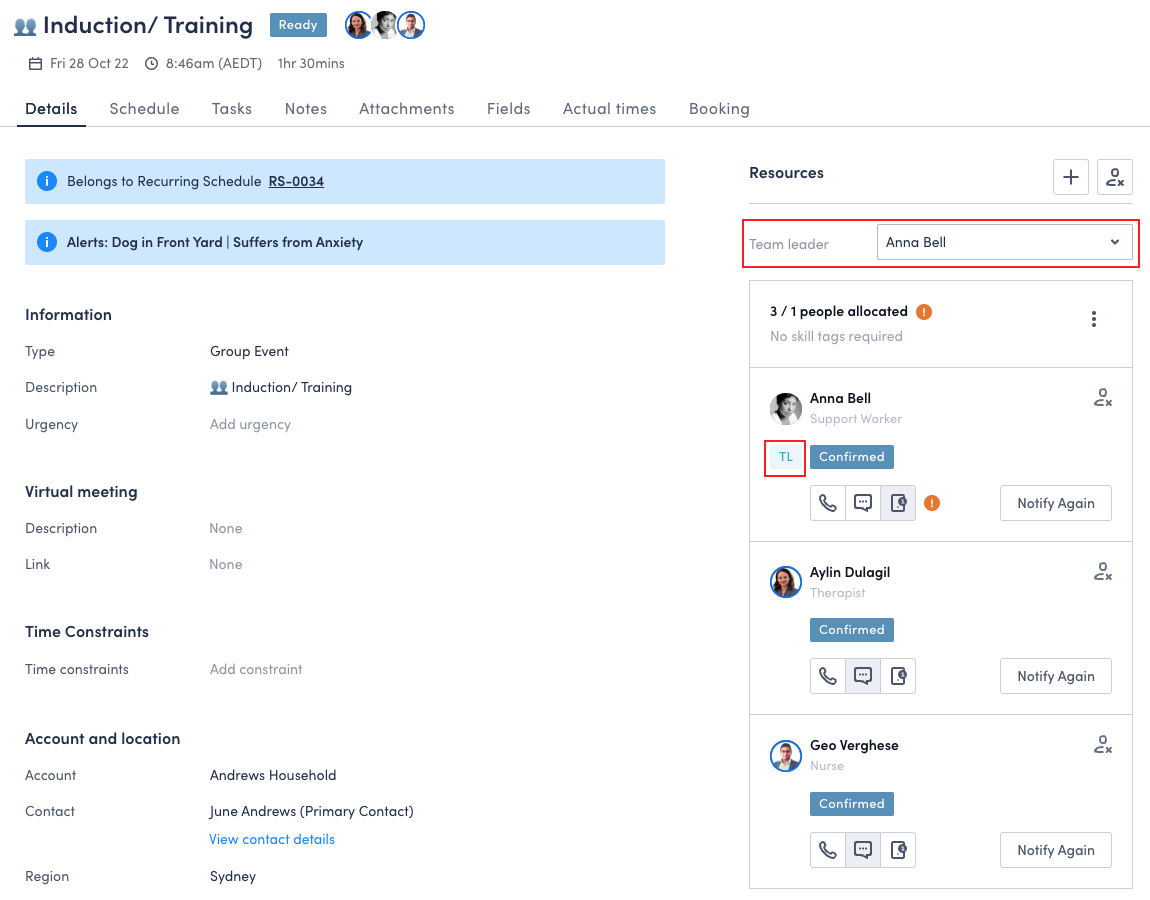Go to the Actual times tab

pos(609,109)
